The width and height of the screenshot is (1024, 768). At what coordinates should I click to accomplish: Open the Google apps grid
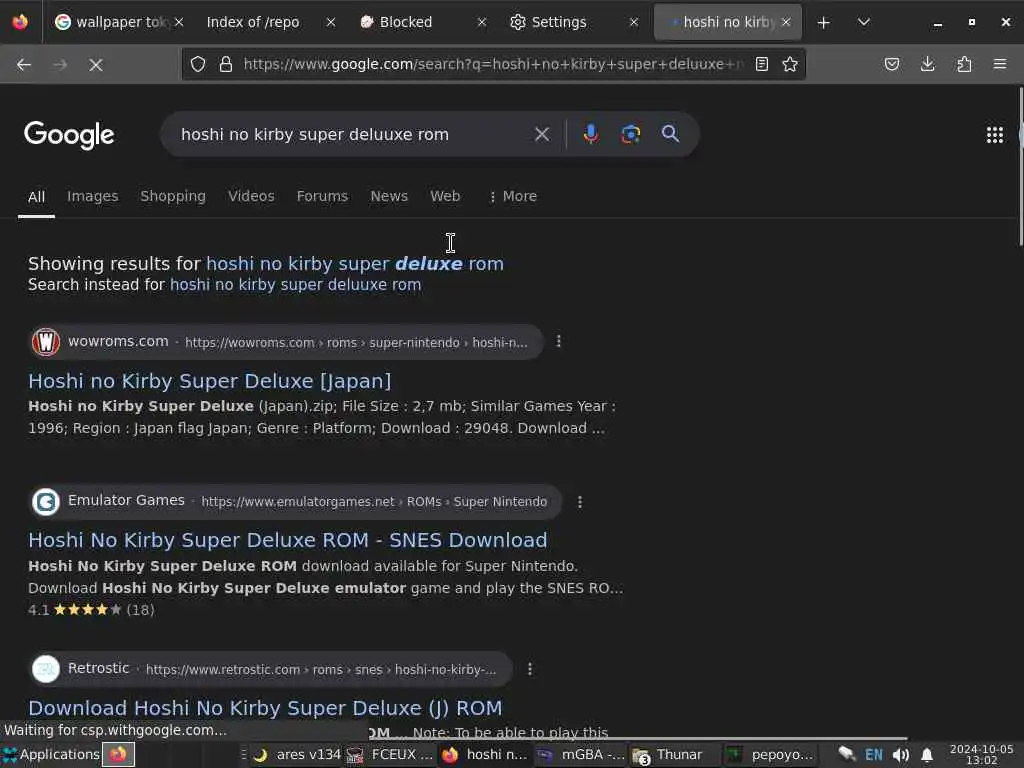995,135
